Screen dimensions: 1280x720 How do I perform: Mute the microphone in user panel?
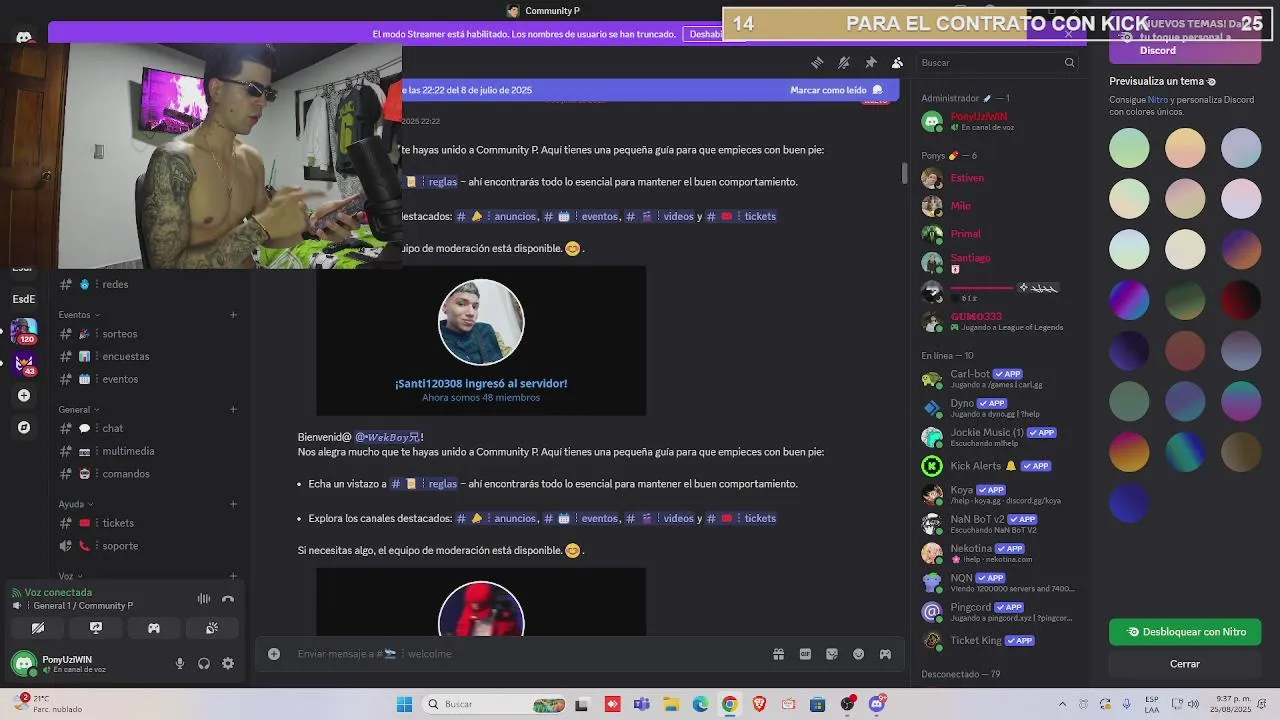pyautogui.click(x=180, y=663)
